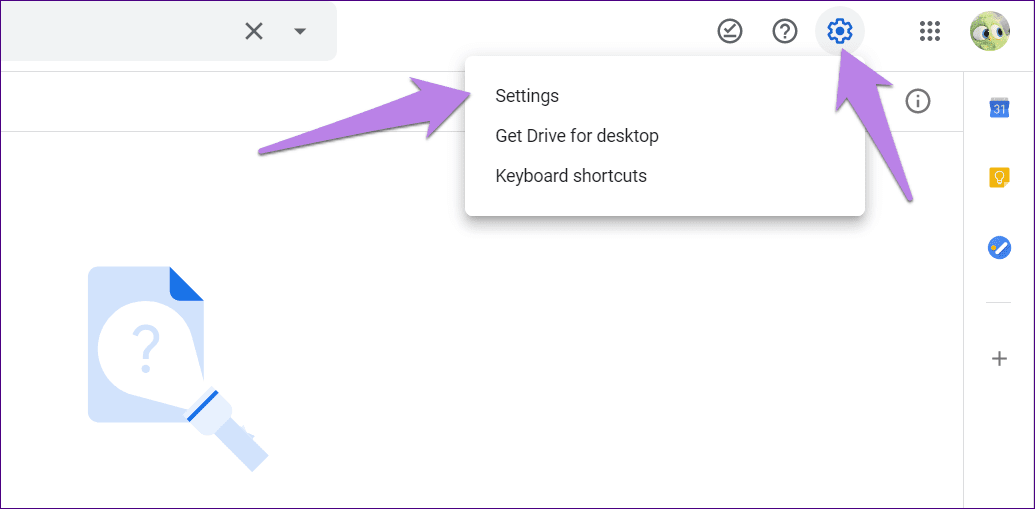This screenshot has height=509, width=1035.
Task: Click the plus icon to get add-ons
Action: (999, 358)
